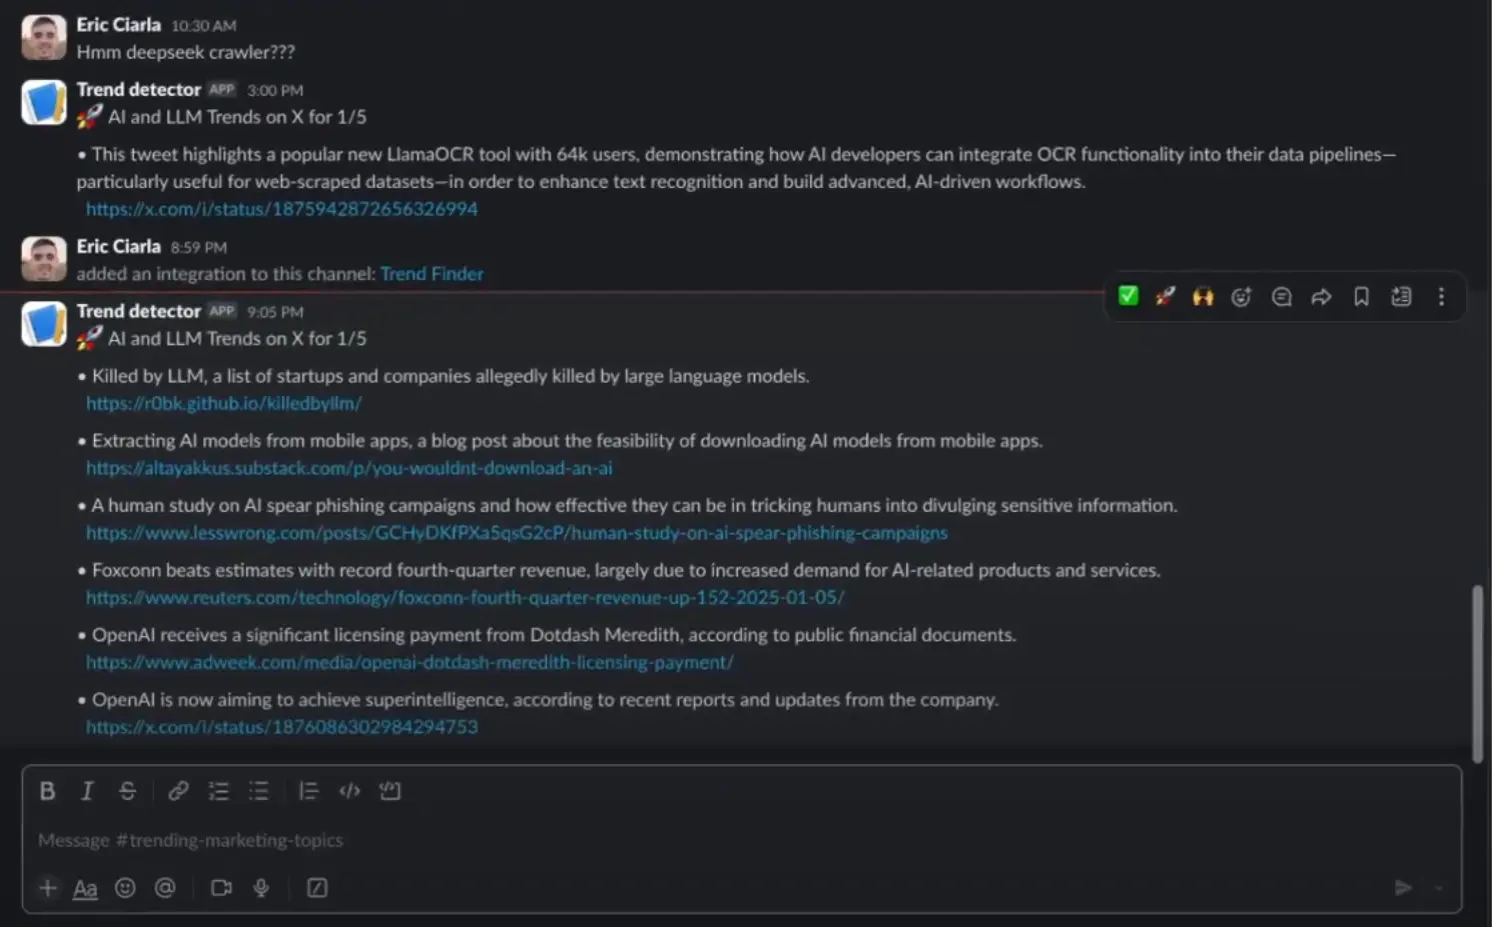1492x927 pixels.
Task: Toggle italic text formatting
Action: [87, 790]
